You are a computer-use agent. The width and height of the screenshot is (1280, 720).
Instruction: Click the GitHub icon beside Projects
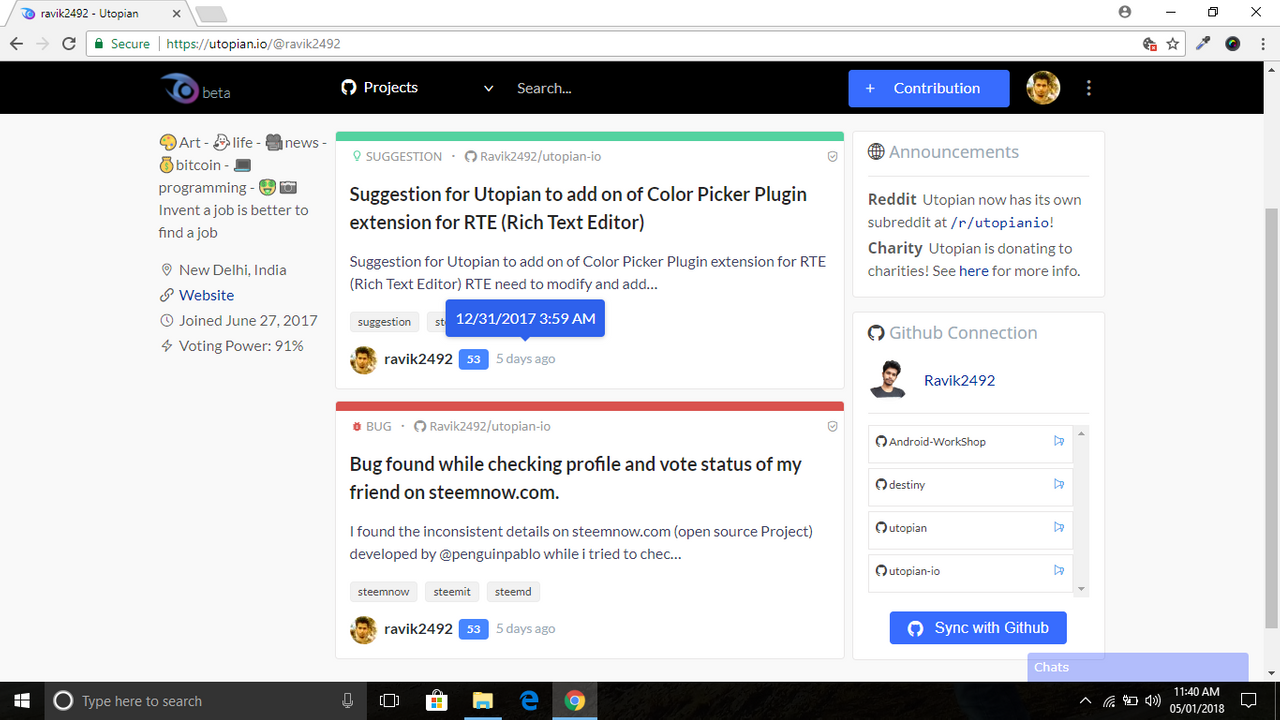pyautogui.click(x=348, y=88)
